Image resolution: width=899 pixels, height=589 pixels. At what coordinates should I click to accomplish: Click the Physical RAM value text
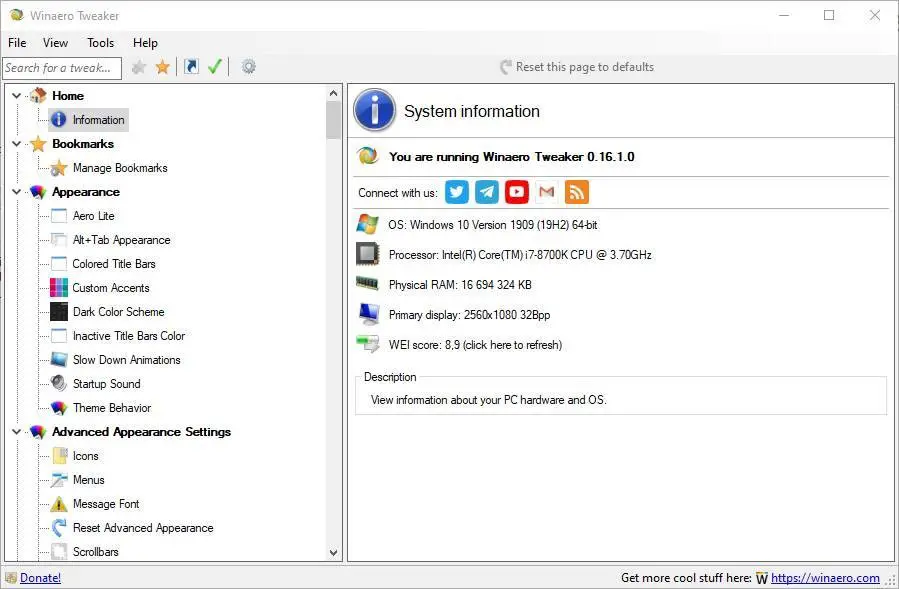click(x=460, y=285)
